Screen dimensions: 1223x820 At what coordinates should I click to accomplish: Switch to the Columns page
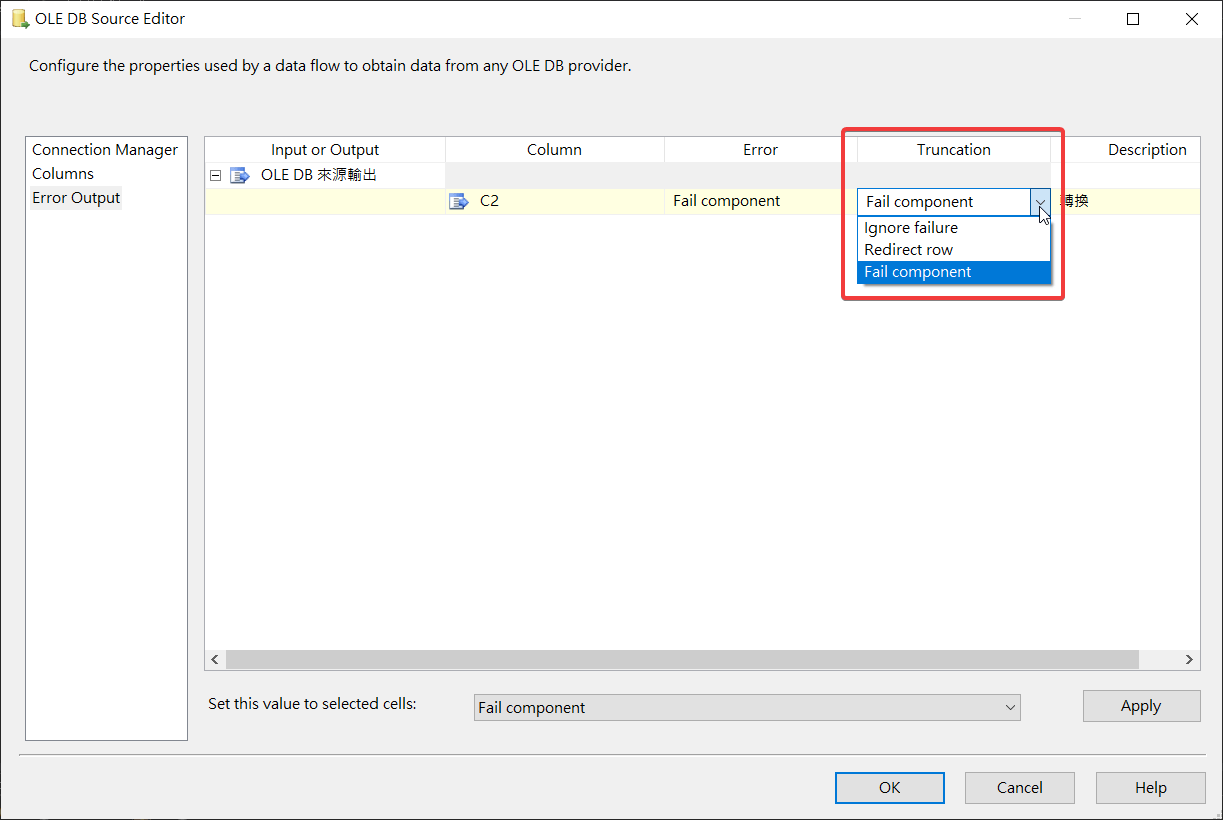coord(63,174)
